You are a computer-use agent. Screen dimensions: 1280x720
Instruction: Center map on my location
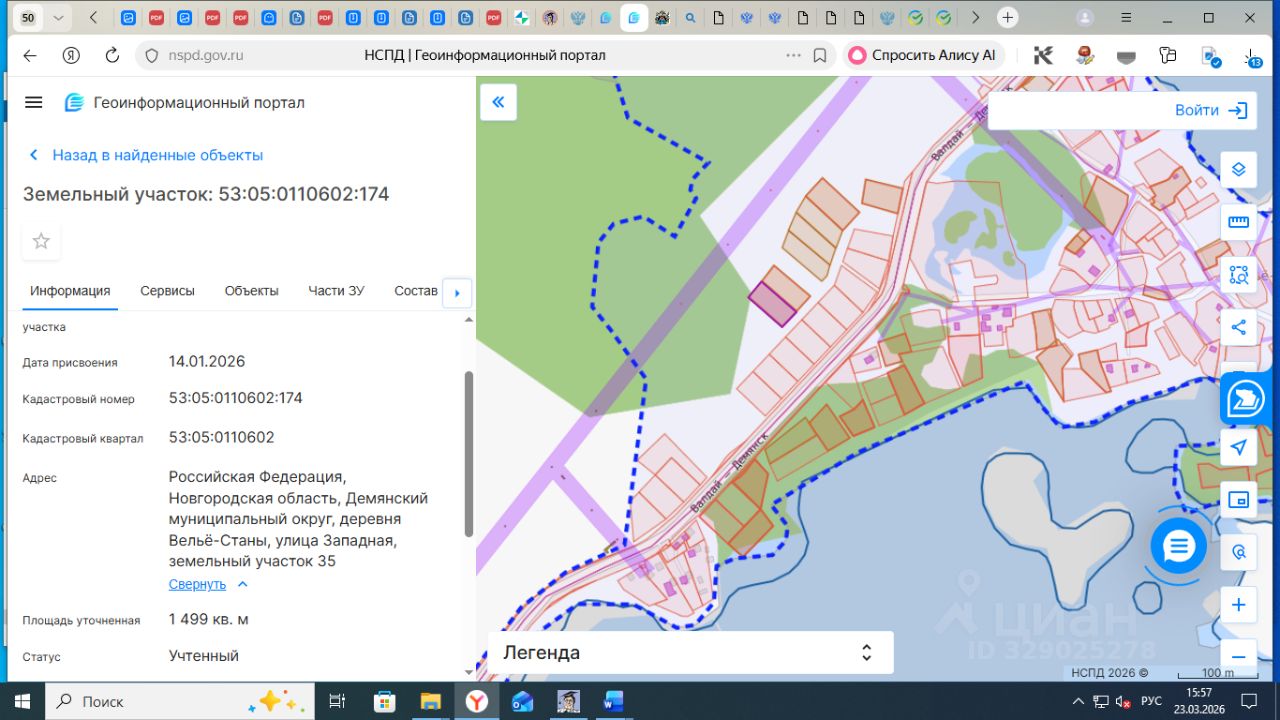click(x=1238, y=447)
